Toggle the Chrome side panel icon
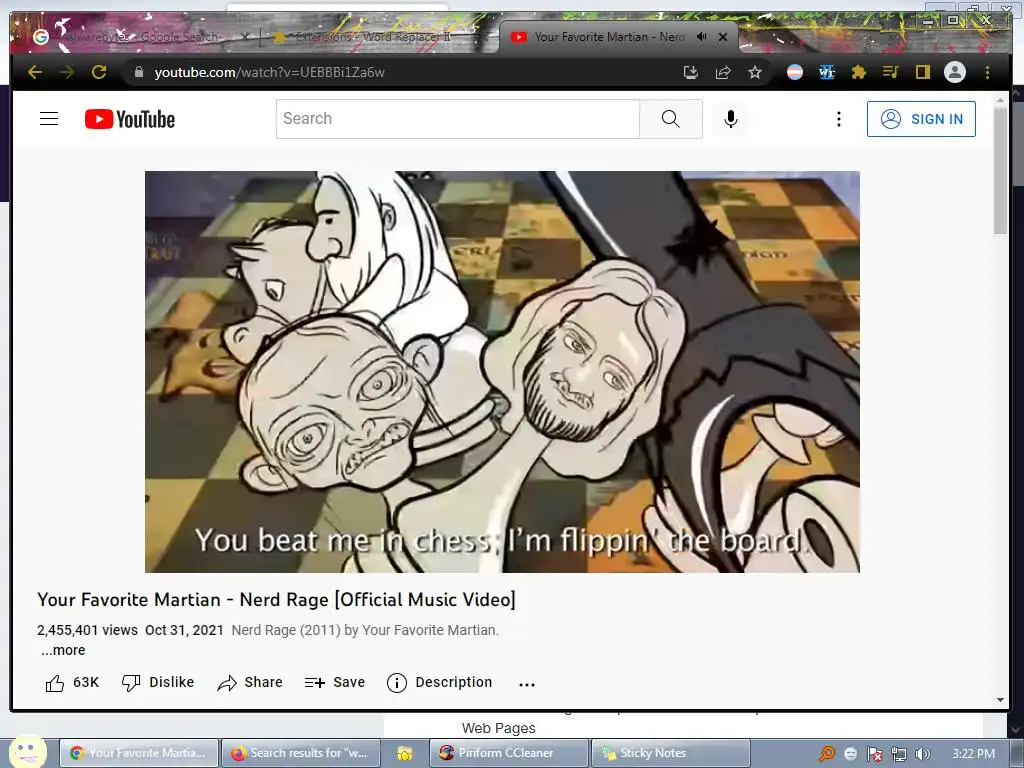1024x768 pixels. click(x=922, y=72)
